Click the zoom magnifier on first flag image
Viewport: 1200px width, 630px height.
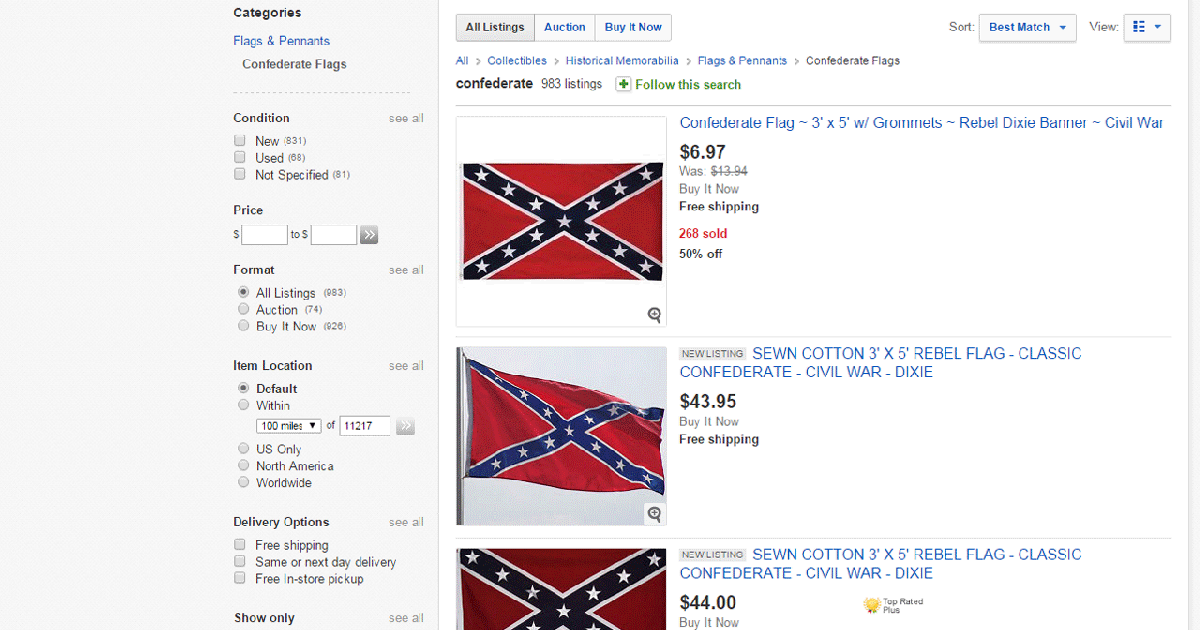click(654, 315)
